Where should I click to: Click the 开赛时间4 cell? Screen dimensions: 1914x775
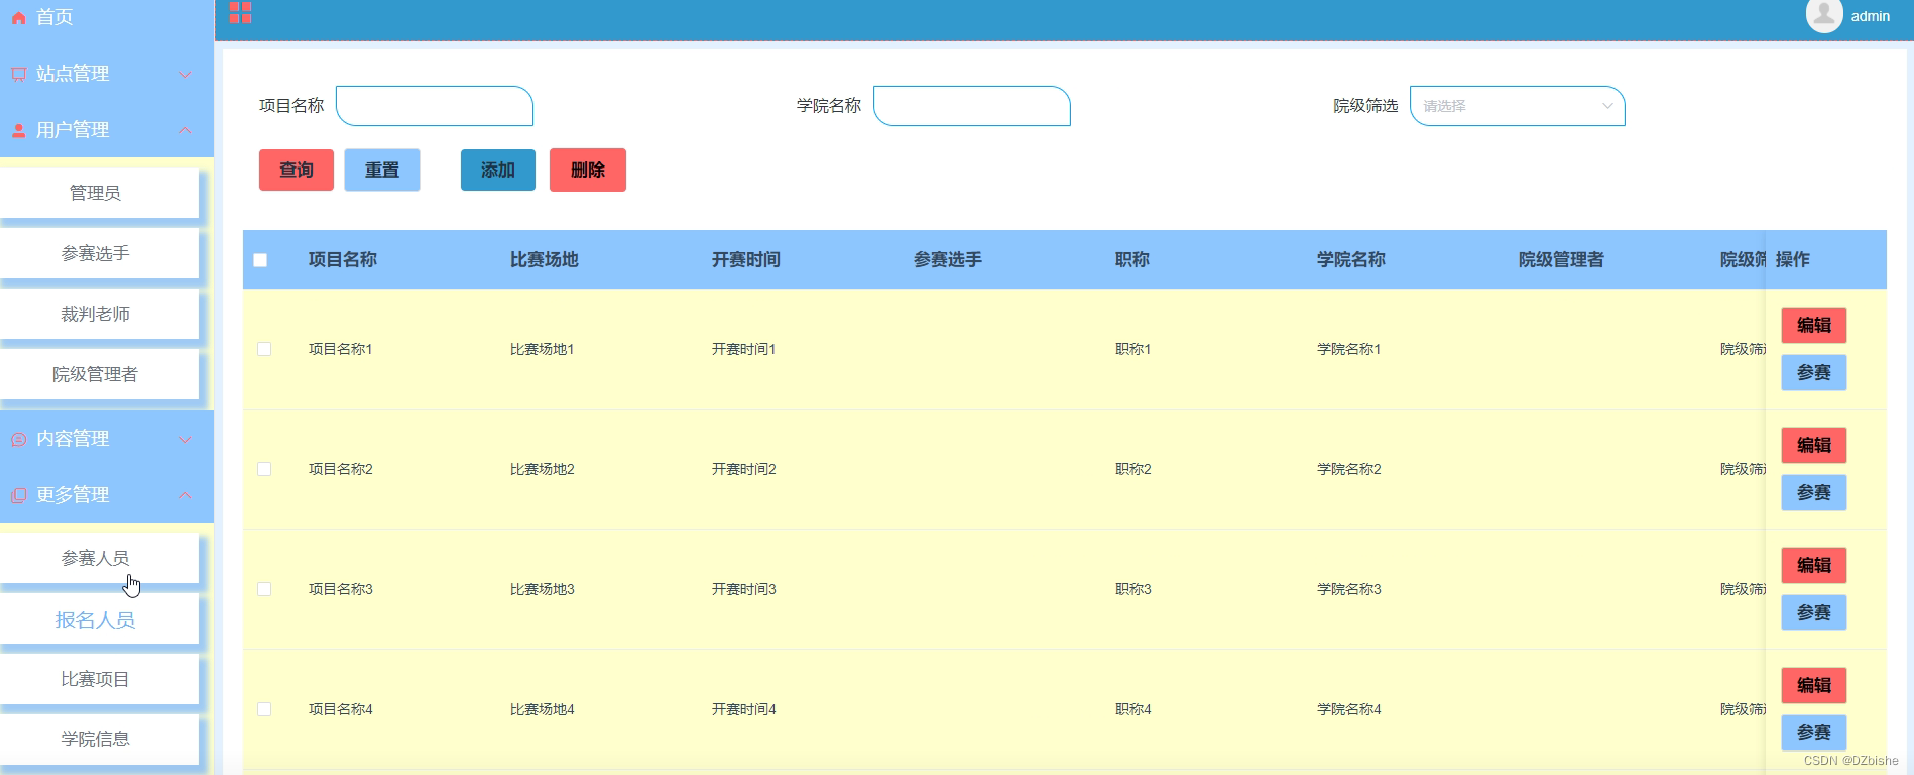(x=744, y=709)
